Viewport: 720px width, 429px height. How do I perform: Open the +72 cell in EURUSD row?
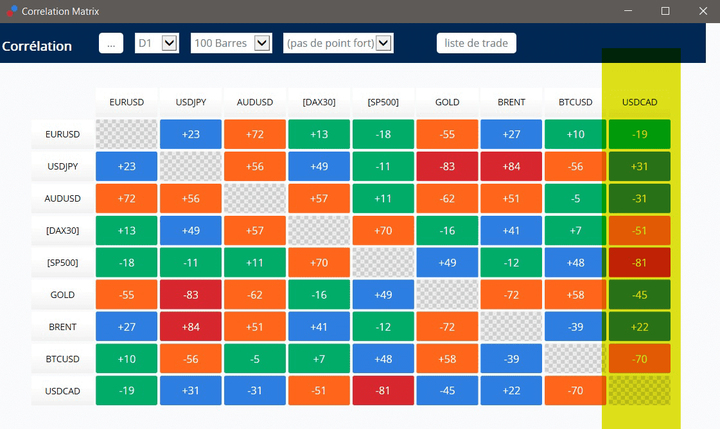[255, 134]
